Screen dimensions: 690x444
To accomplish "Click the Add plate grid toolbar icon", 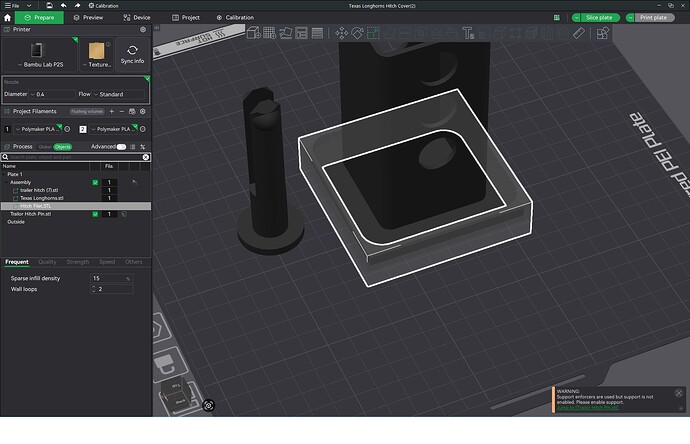I will [269, 33].
